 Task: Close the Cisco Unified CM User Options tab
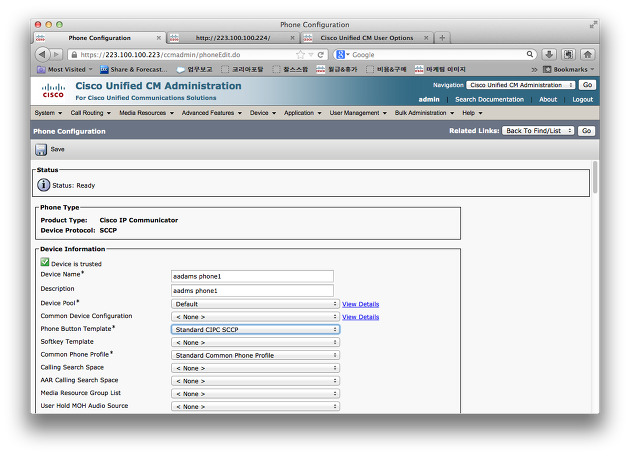426,38
